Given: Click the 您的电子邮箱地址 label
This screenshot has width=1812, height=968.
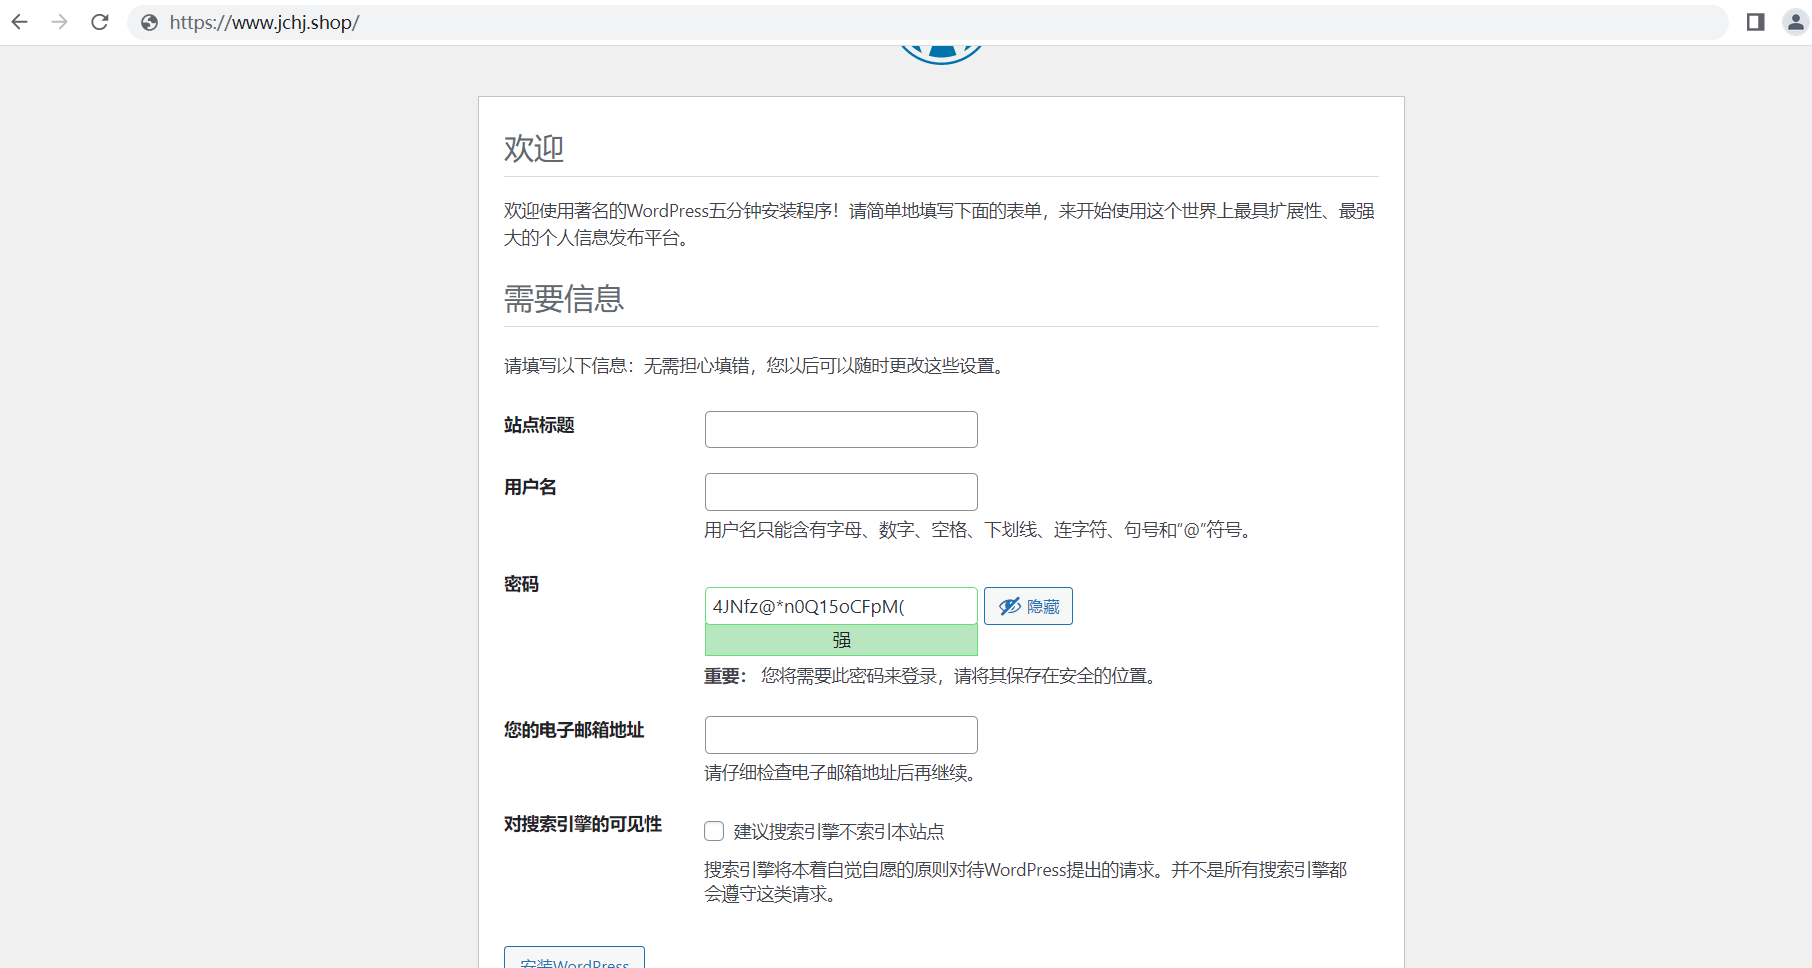Looking at the screenshot, I should tap(574, 730).
